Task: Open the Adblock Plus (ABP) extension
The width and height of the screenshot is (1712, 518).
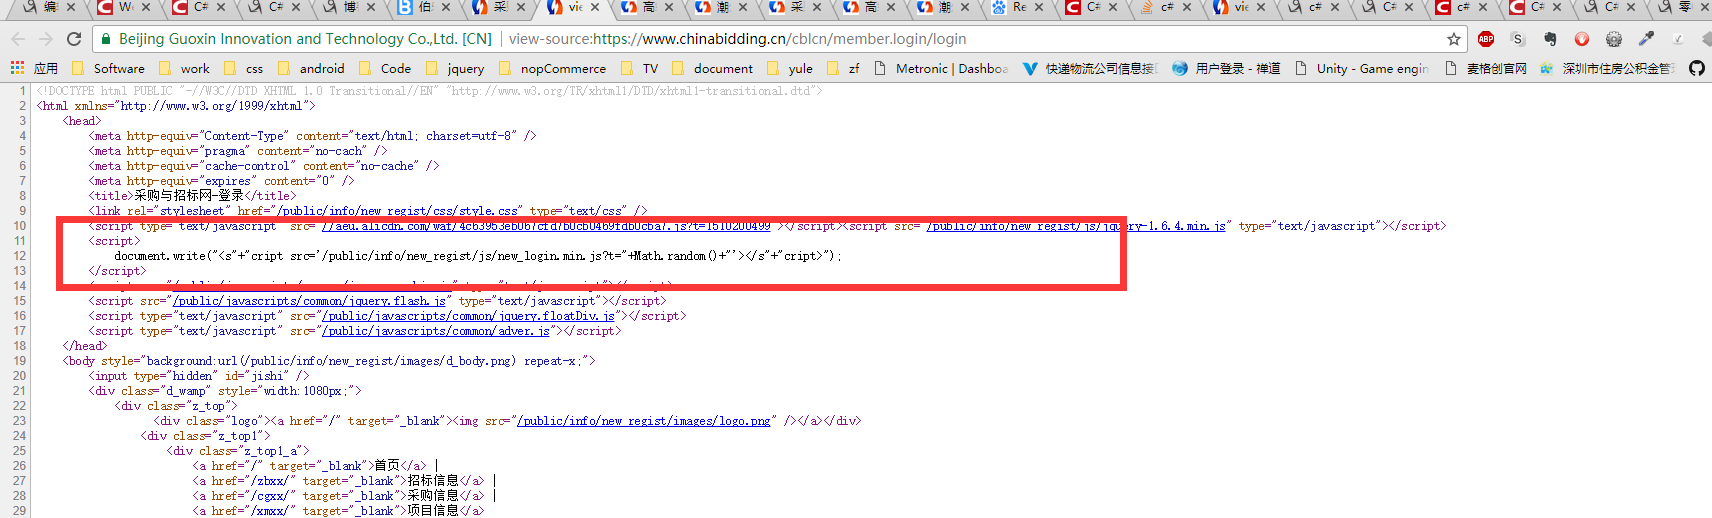Action: pyautogui.click(x=1486, y=39)
